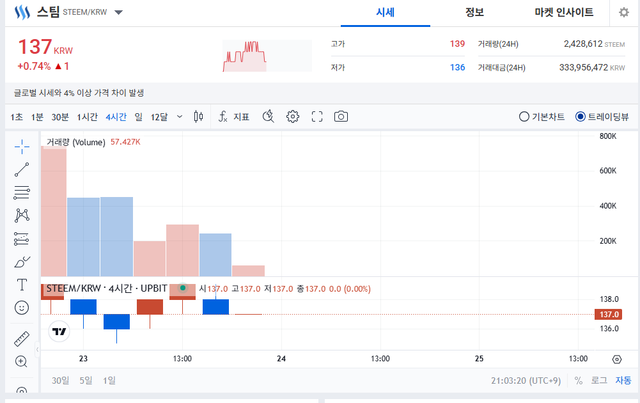Switch to the 시세 tab

pyautogui.click(x=385, y=13)
